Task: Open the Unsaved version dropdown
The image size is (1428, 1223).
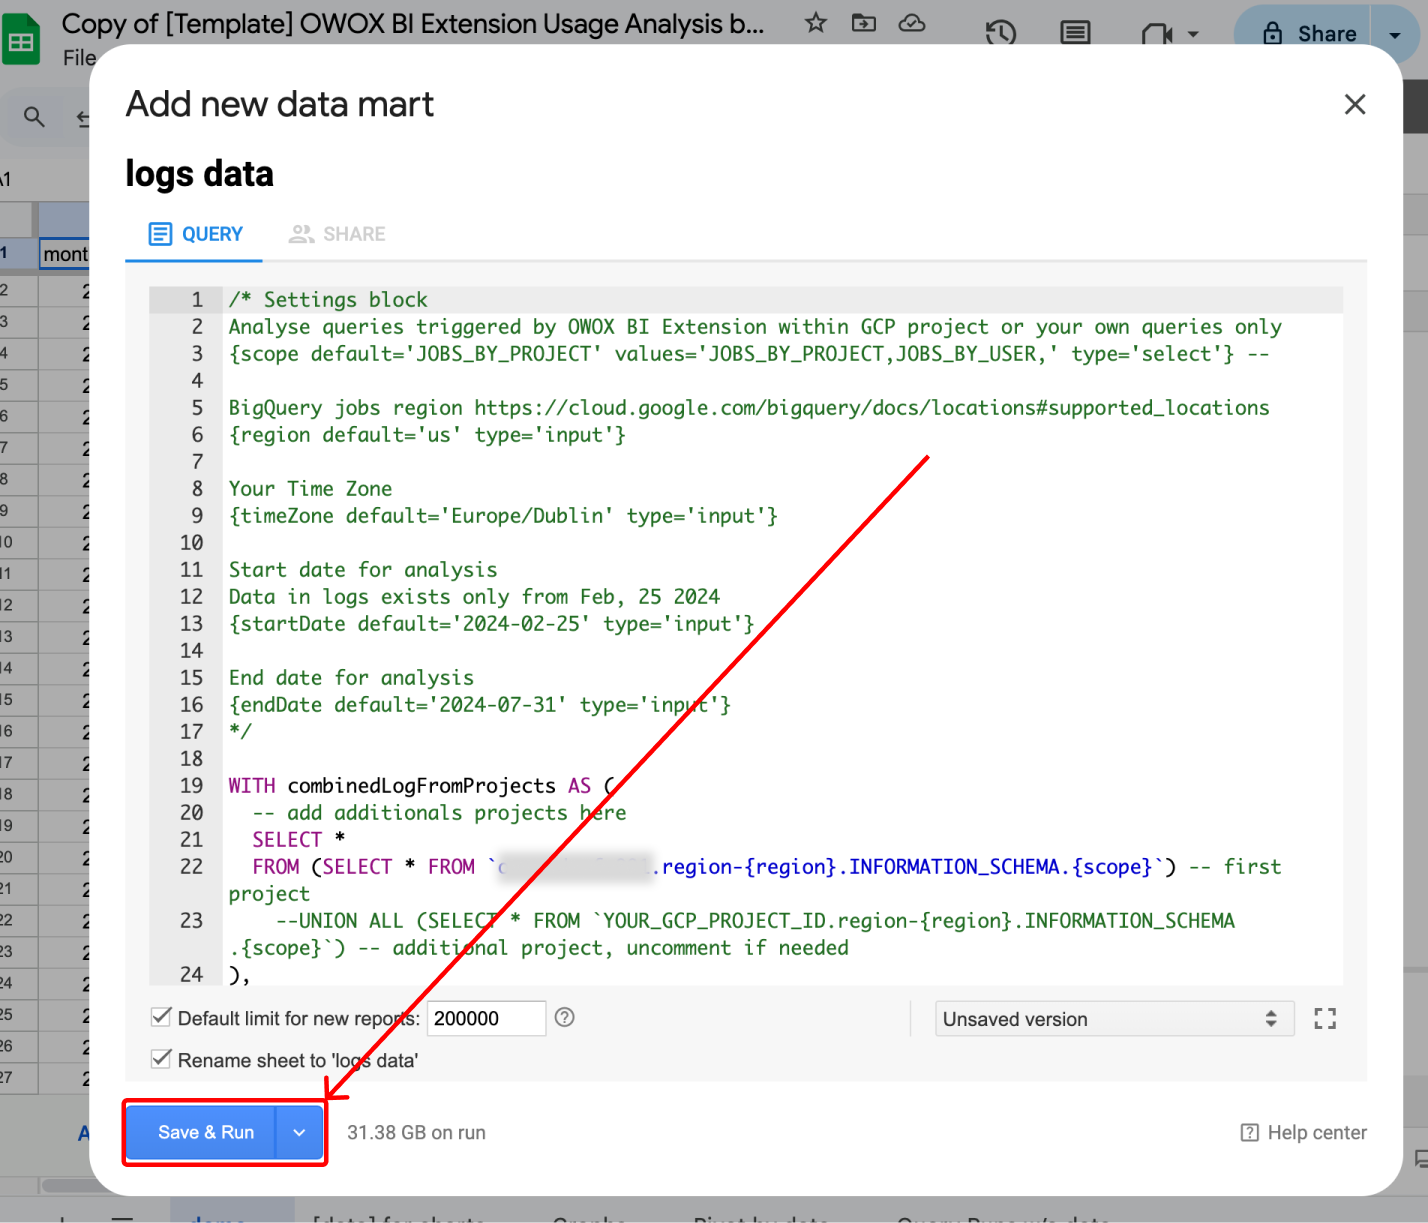Action: 1114,1019
